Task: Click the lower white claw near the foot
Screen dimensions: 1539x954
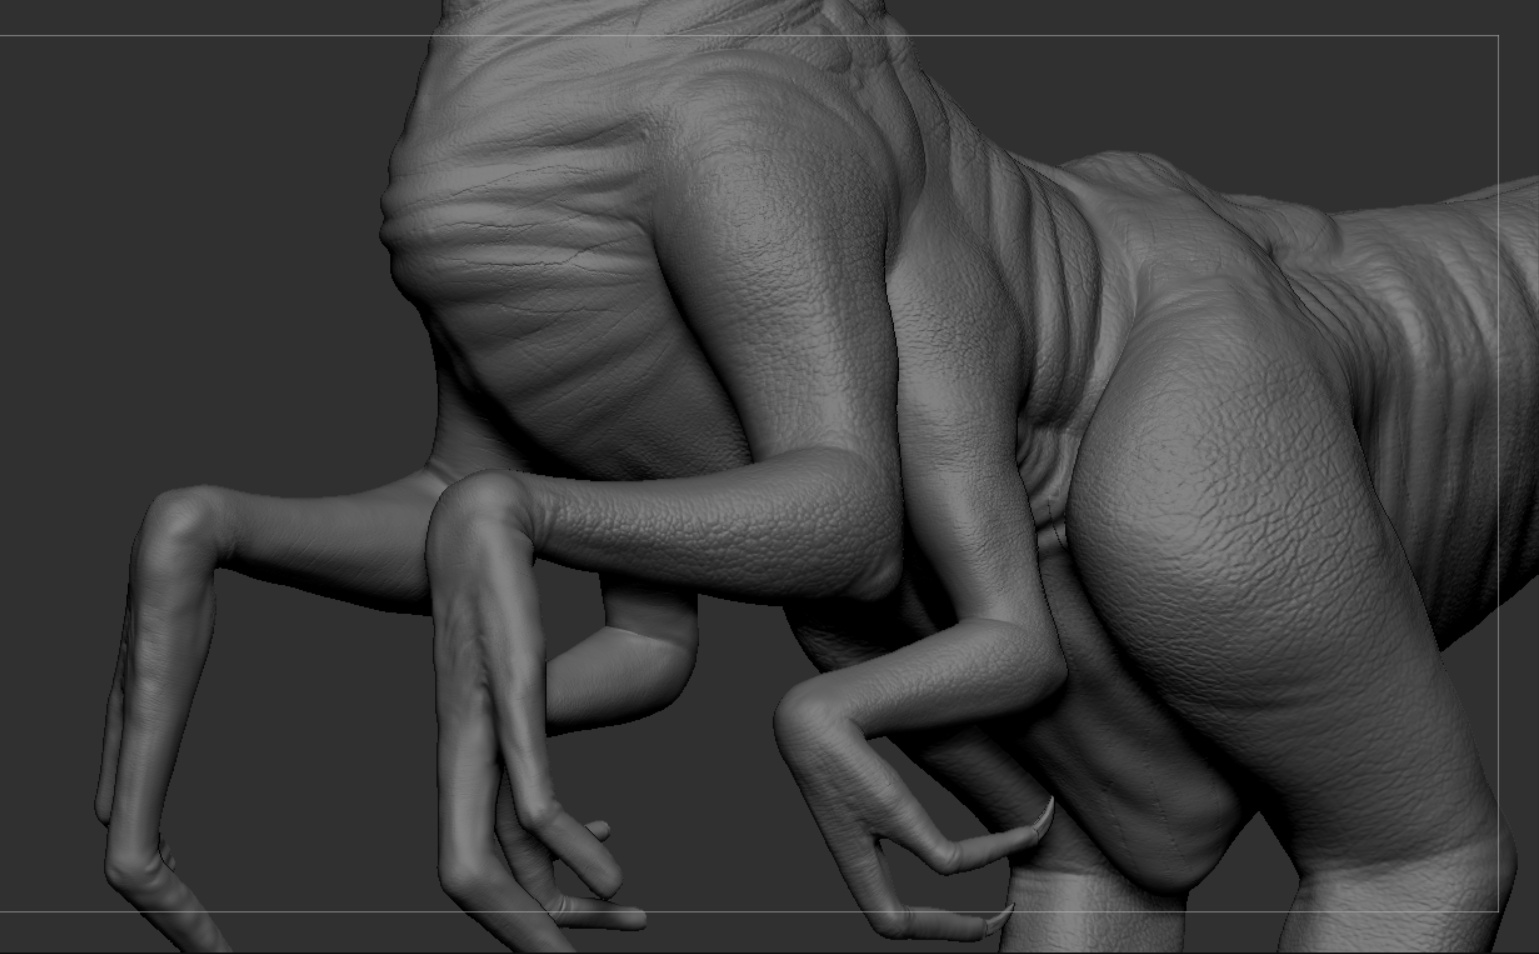Action: 1001,918
